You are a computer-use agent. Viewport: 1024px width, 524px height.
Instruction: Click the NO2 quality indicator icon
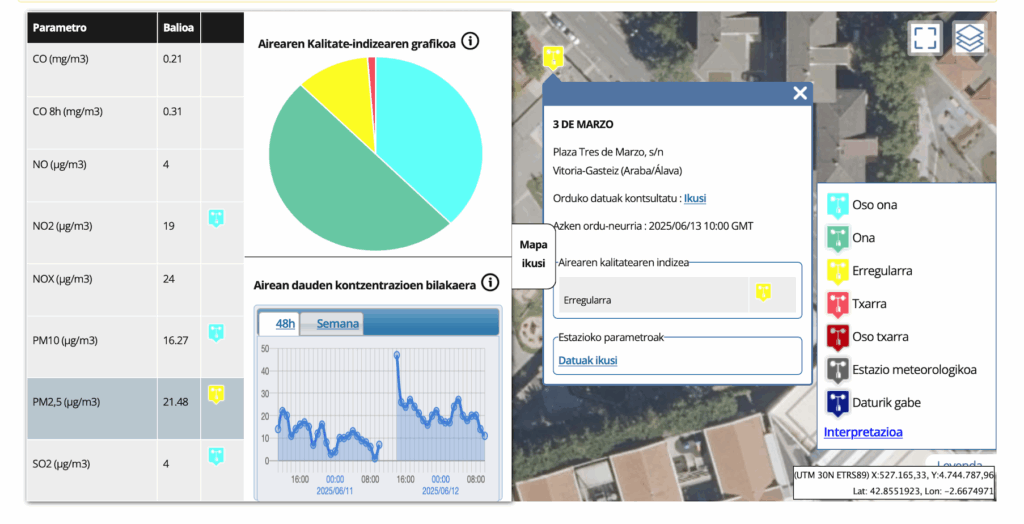(x=216, y=218)
